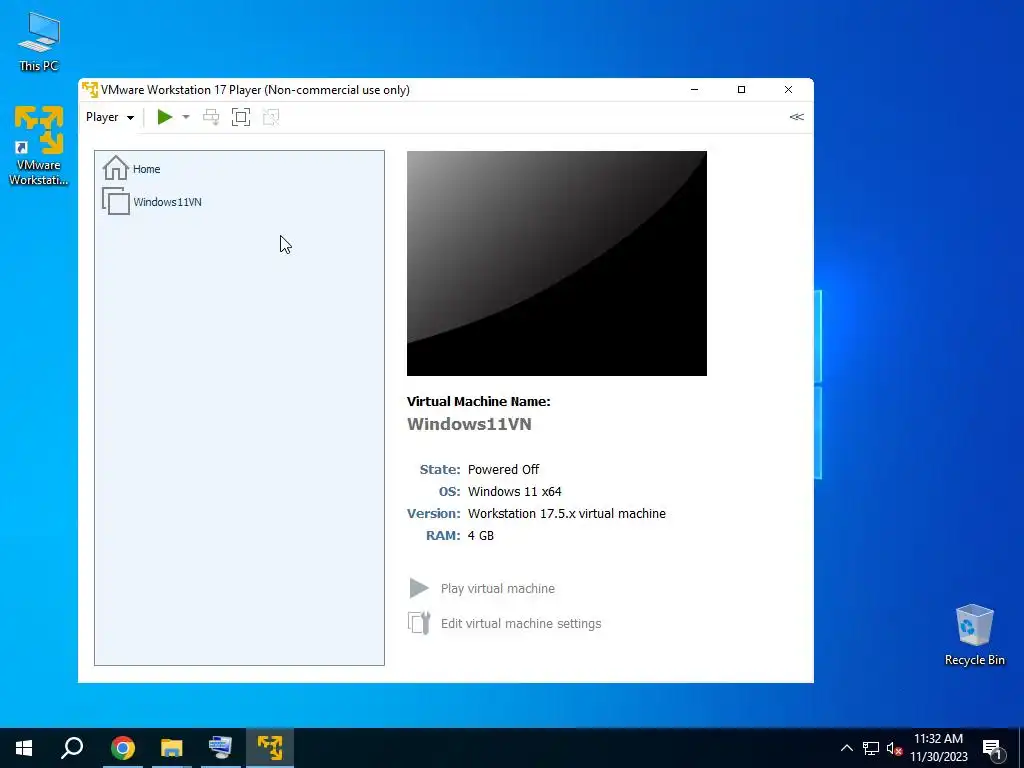
Task: Maximize the VMware Player window
Action: 741,89
